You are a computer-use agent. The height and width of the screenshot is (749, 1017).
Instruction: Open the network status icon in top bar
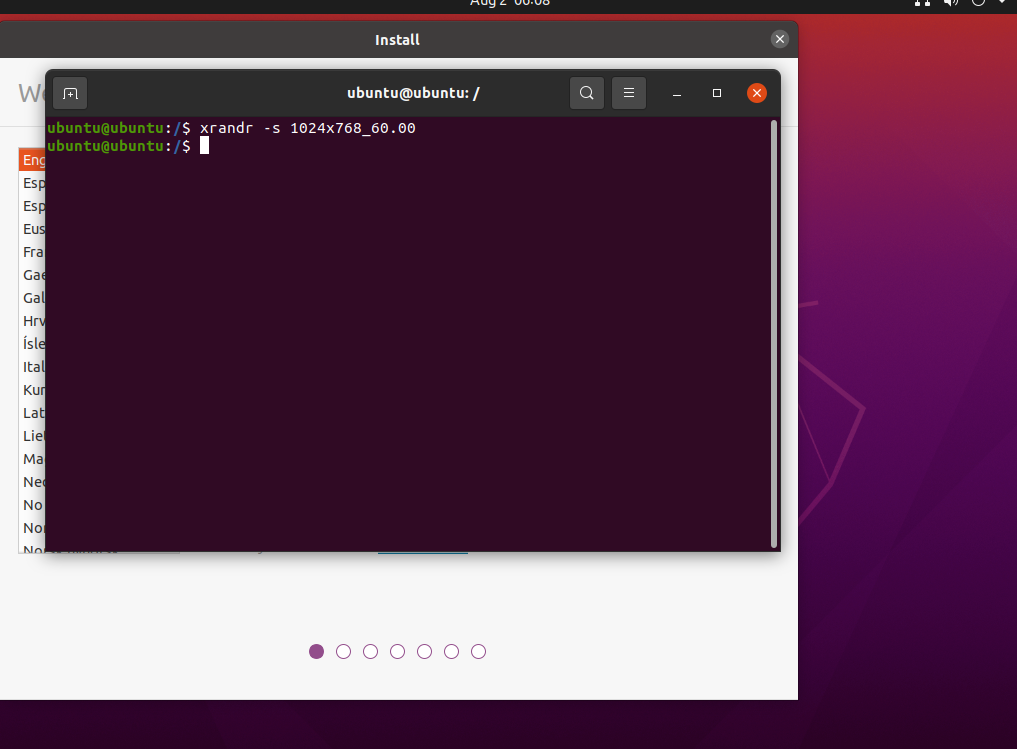pyautogui.click(x=922, y=3)
